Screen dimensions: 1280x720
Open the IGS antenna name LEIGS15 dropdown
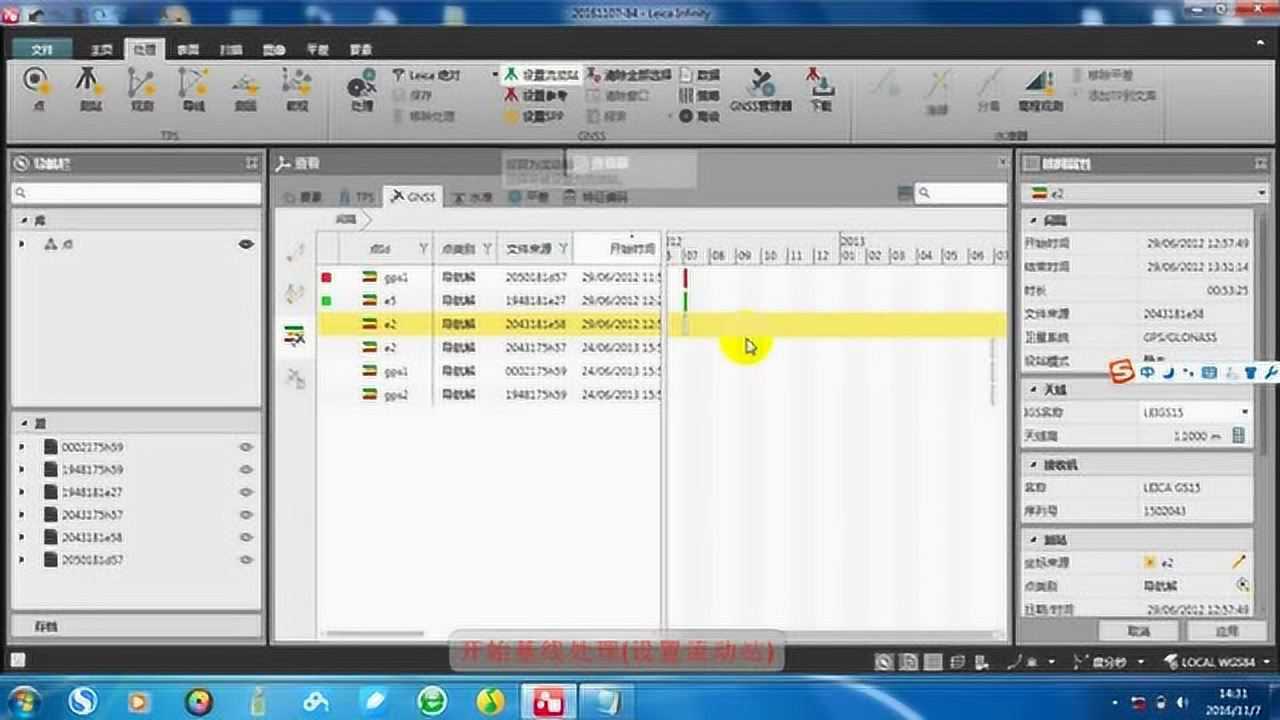click(1245, 411)
